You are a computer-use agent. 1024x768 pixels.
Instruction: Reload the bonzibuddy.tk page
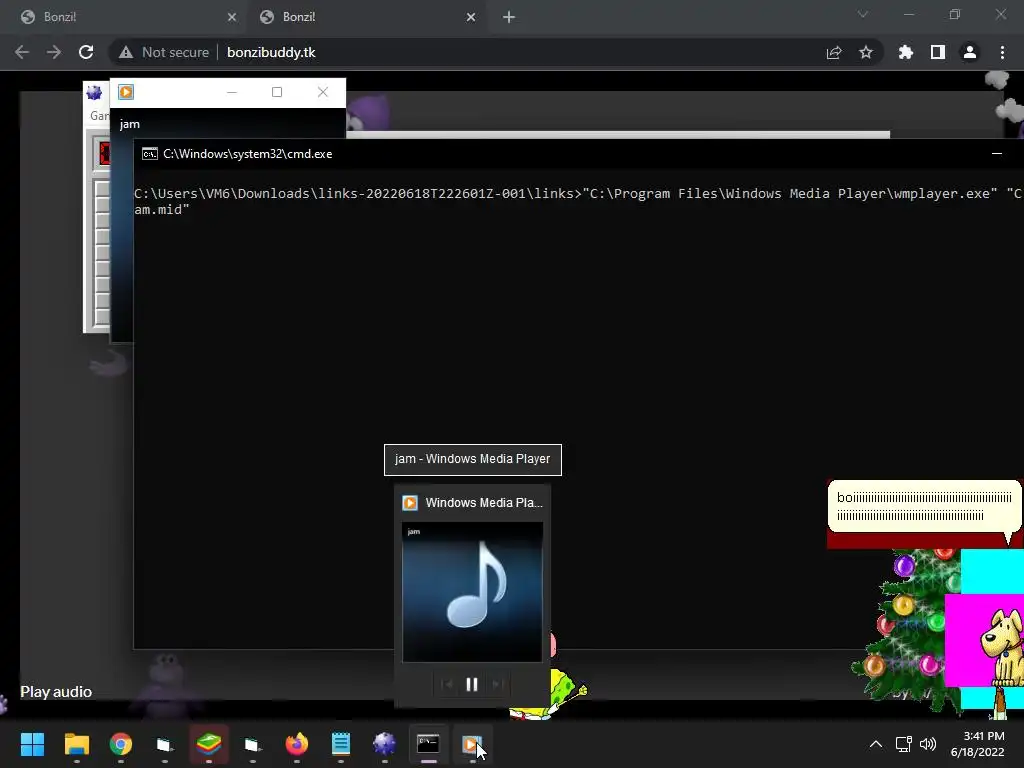tap(86, 52)
